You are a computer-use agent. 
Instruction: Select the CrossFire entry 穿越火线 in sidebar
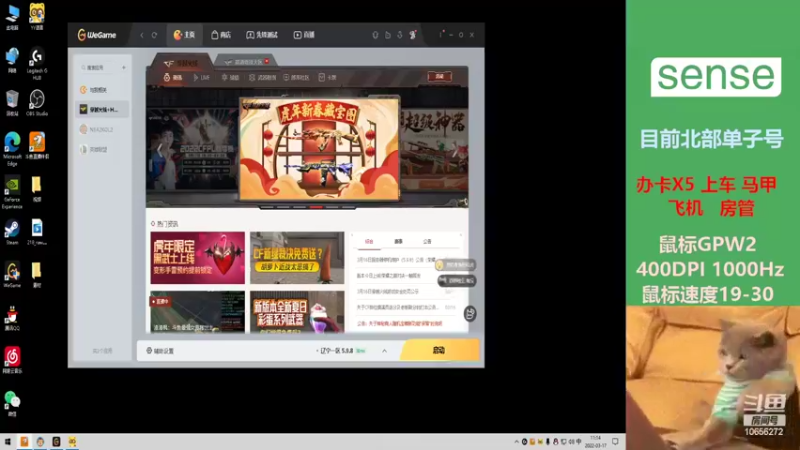point(102,109)
